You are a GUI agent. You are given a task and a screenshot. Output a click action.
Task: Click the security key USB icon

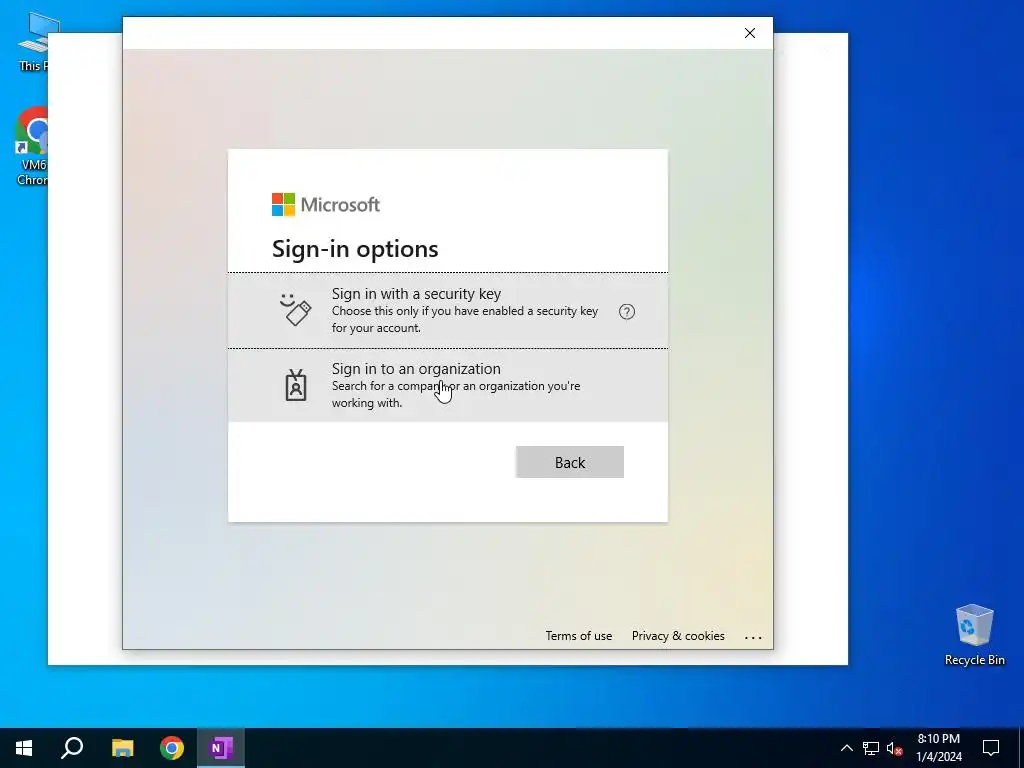(x=296, y=310)
